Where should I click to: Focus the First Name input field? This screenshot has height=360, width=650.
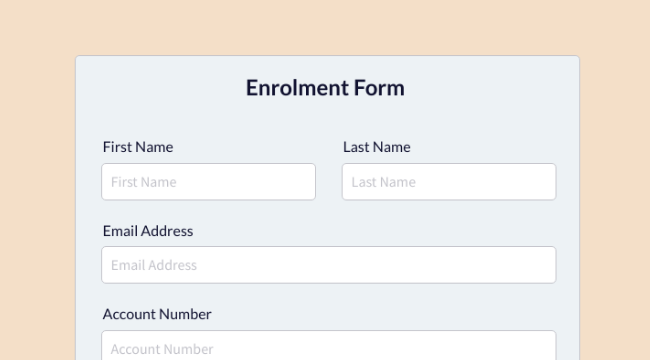[x=209, y=182]
